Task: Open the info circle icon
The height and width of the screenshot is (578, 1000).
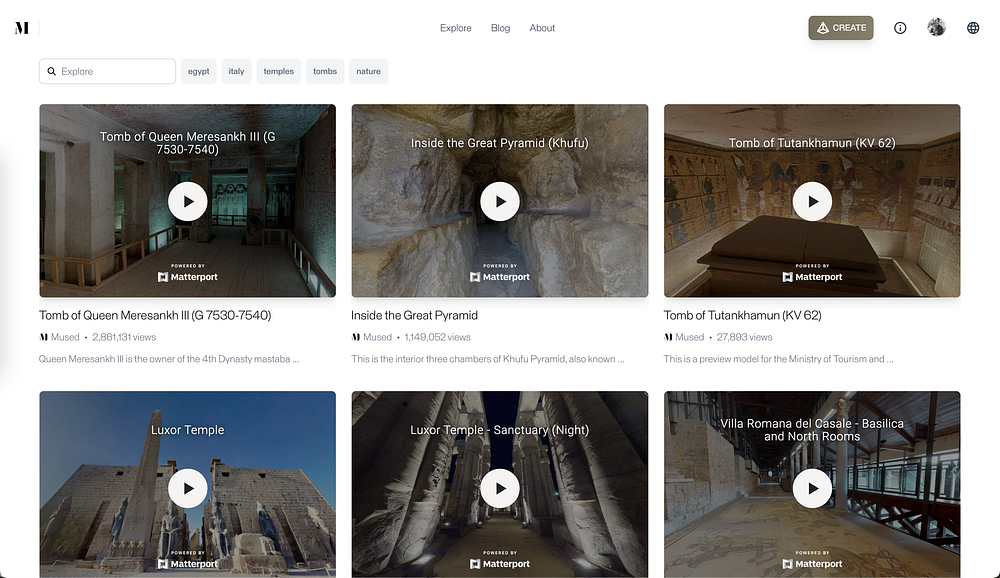Action: (x=900, y=28)
